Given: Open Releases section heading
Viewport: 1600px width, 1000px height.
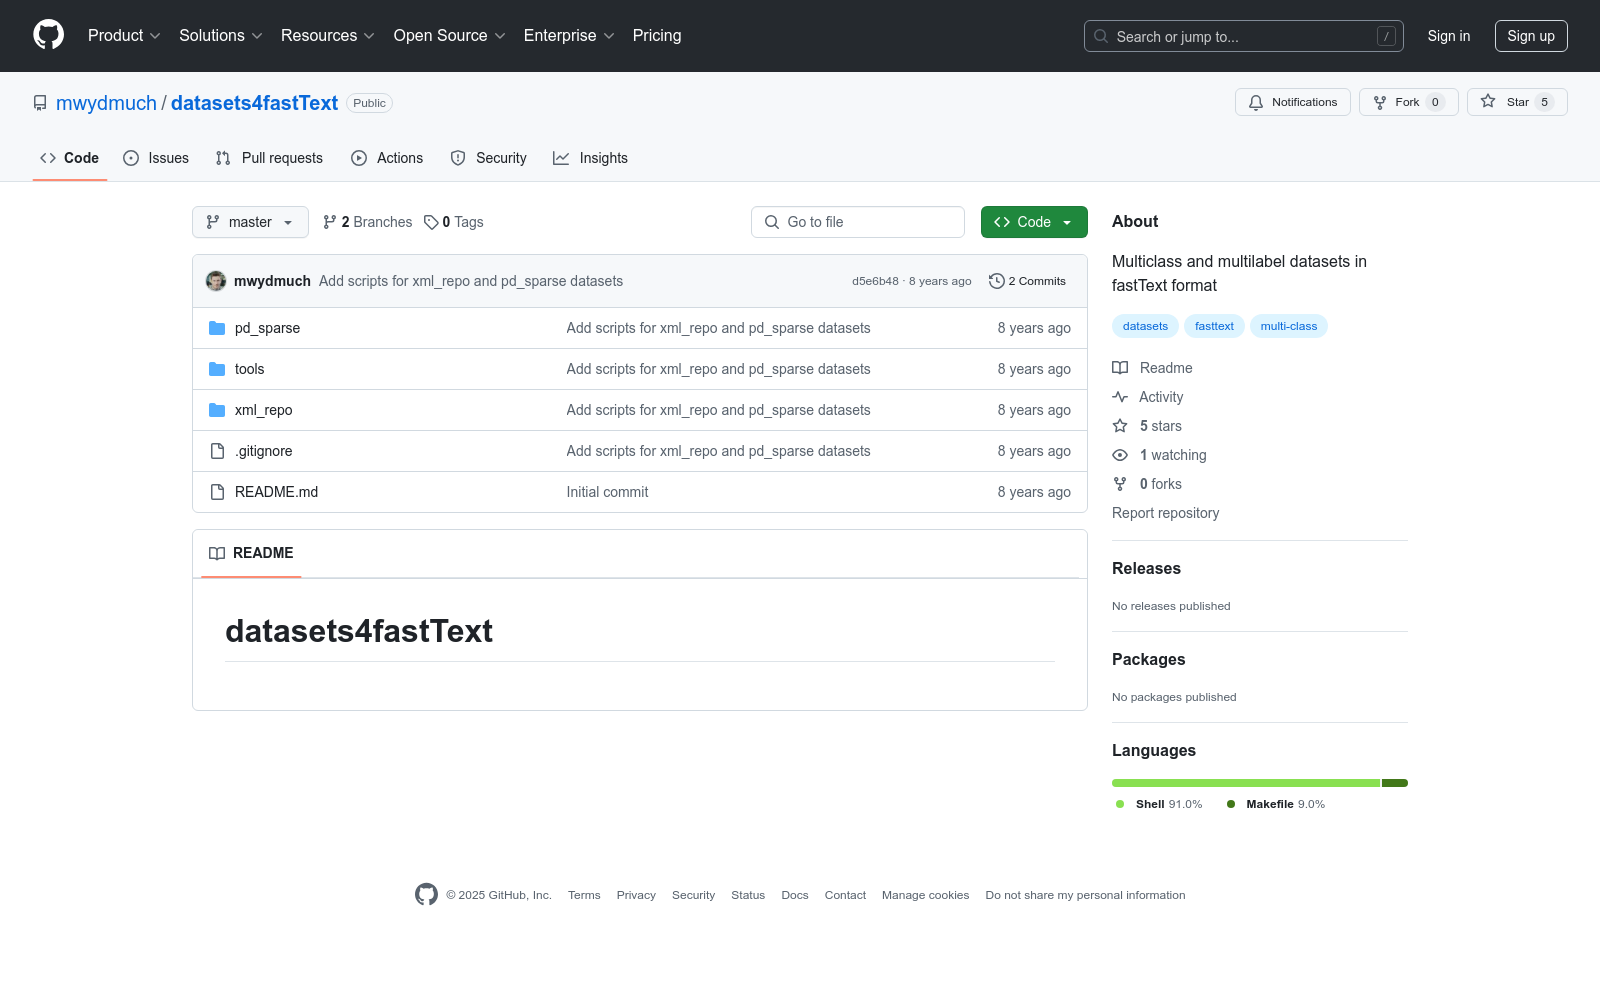Looking at the screenshot, I should (1146, 568).
